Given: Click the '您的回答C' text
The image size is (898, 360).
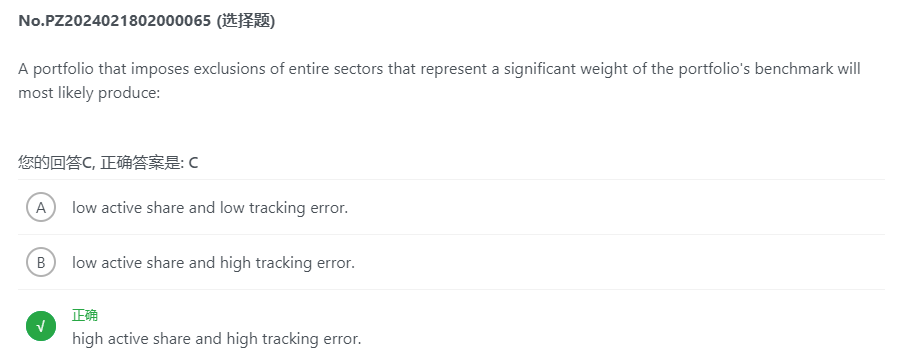Looking at the screenshot, I should point(55,163).
